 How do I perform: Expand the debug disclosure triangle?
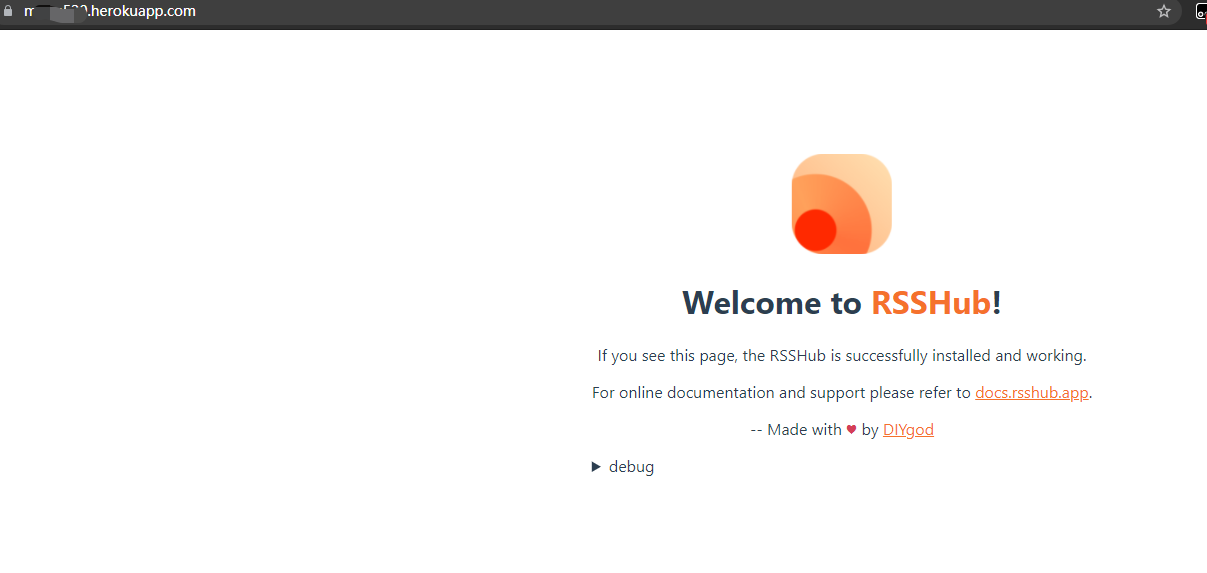tap(597, 467)
